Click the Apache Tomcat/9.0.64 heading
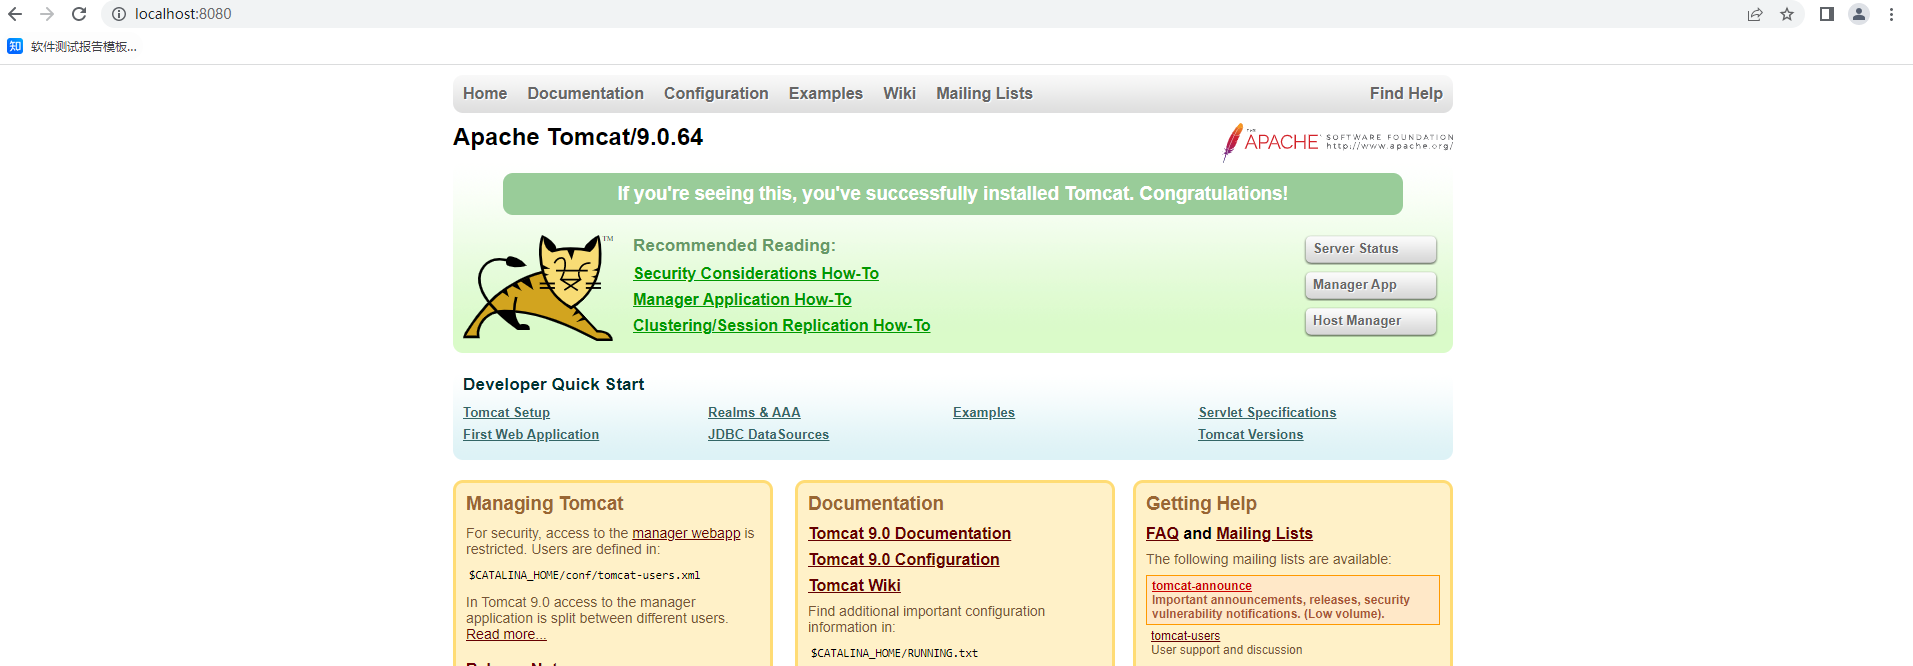1913x666 pixels. pos(578,137)
